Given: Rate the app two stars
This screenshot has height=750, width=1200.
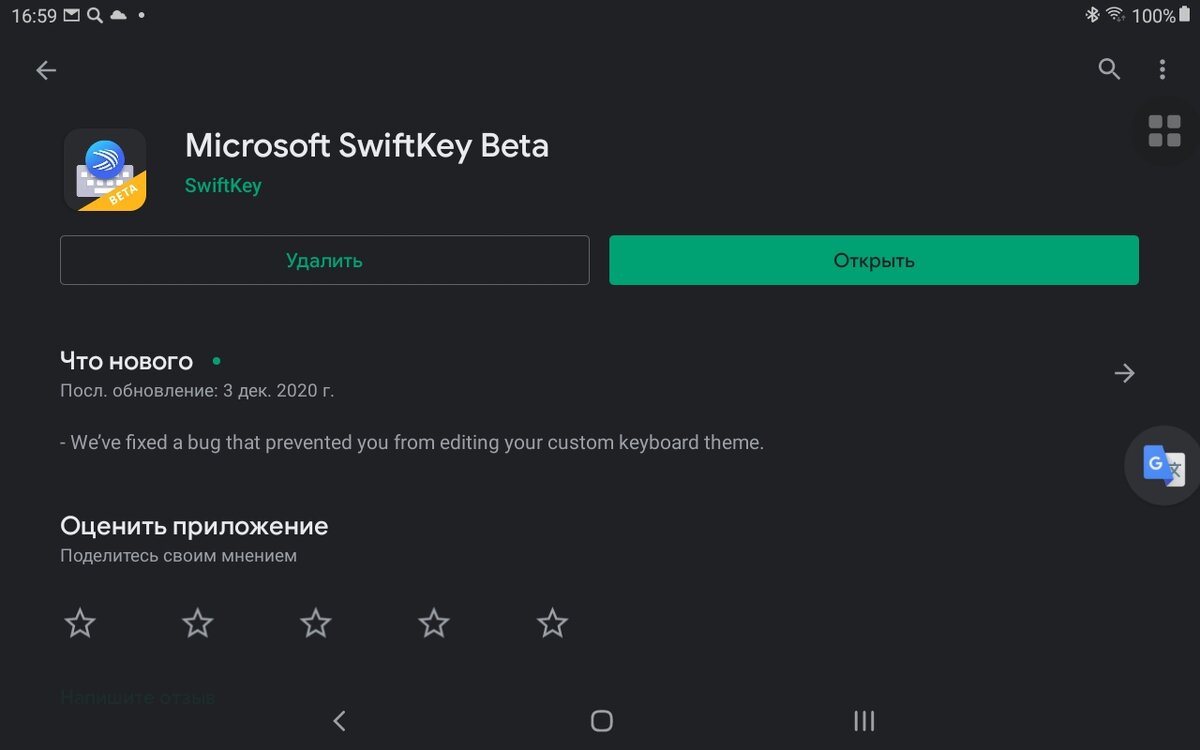Looking at the screenshot, I should pos(198,624).
